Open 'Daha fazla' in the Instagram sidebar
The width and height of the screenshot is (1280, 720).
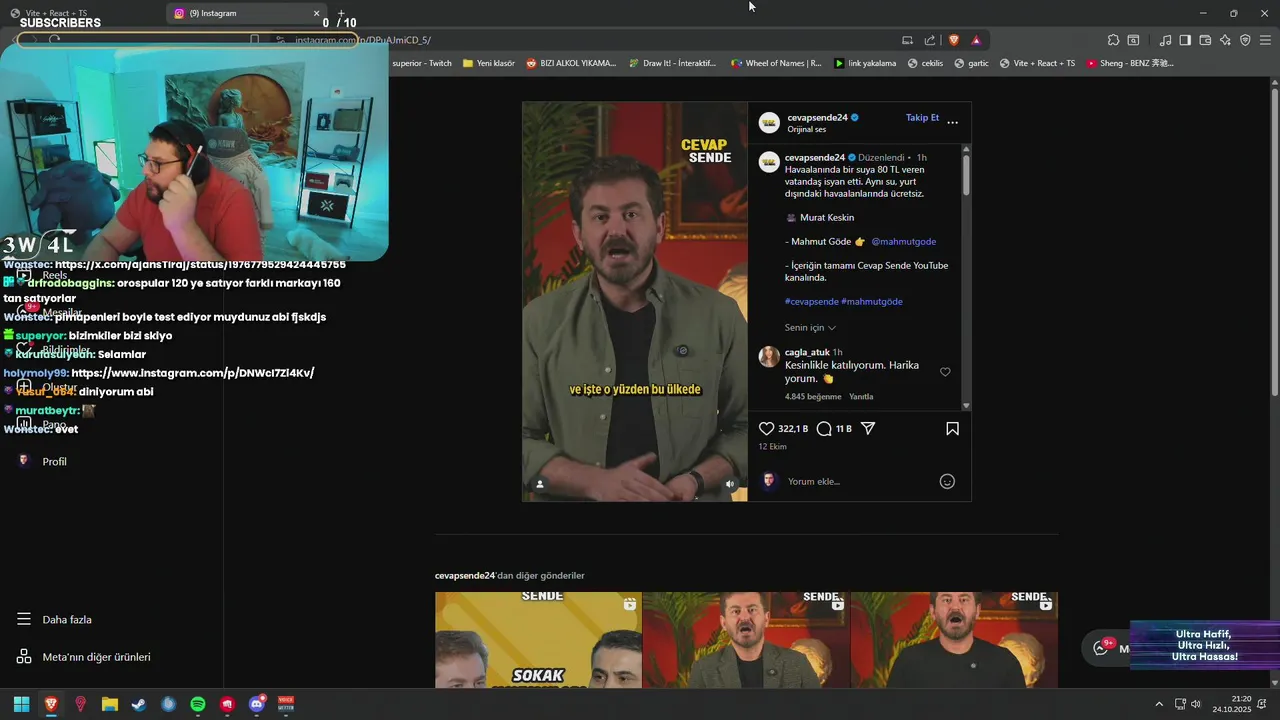click(54, 620)
